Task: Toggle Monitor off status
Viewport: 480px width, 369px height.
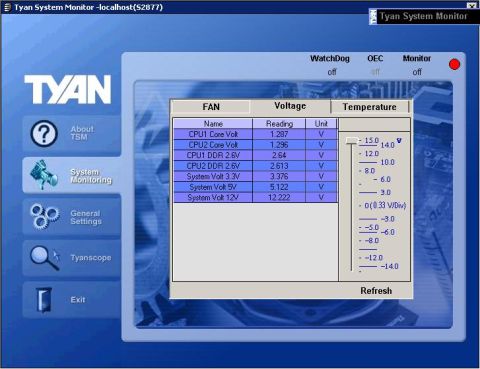Action: 417,72
